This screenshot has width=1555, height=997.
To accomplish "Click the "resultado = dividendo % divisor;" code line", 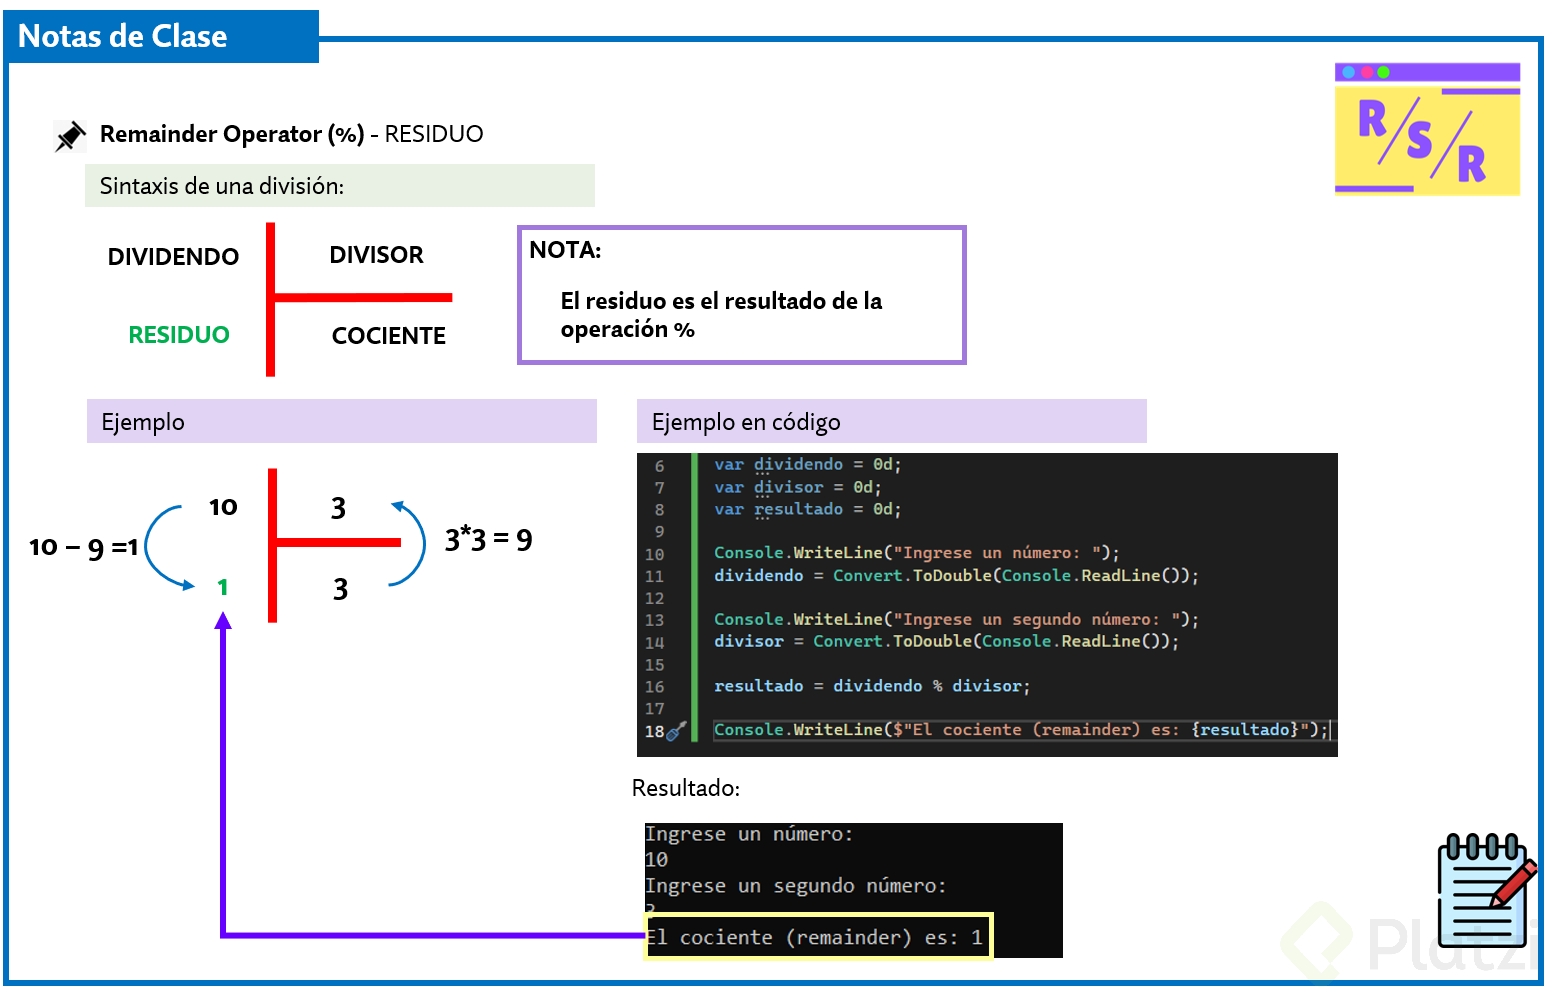I will coord(872,686).
